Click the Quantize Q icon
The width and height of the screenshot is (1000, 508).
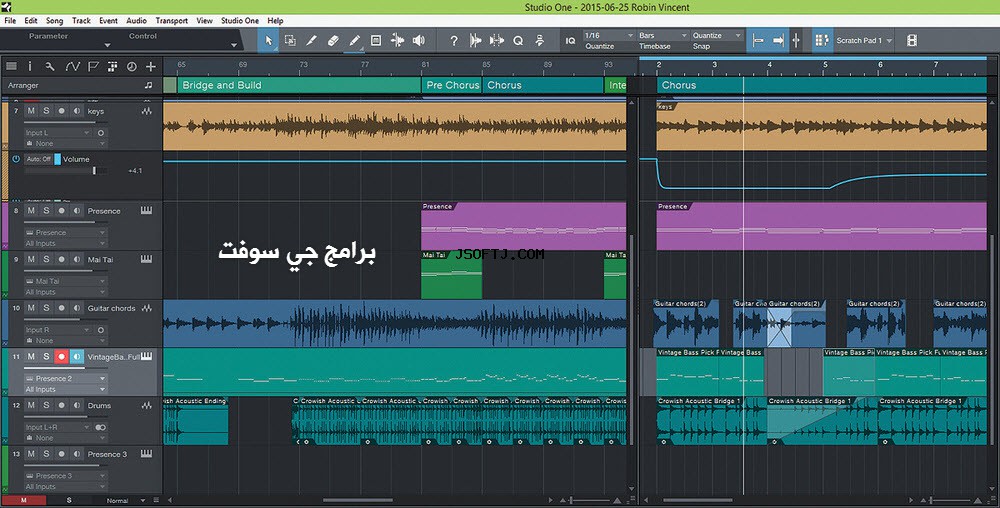518,40
